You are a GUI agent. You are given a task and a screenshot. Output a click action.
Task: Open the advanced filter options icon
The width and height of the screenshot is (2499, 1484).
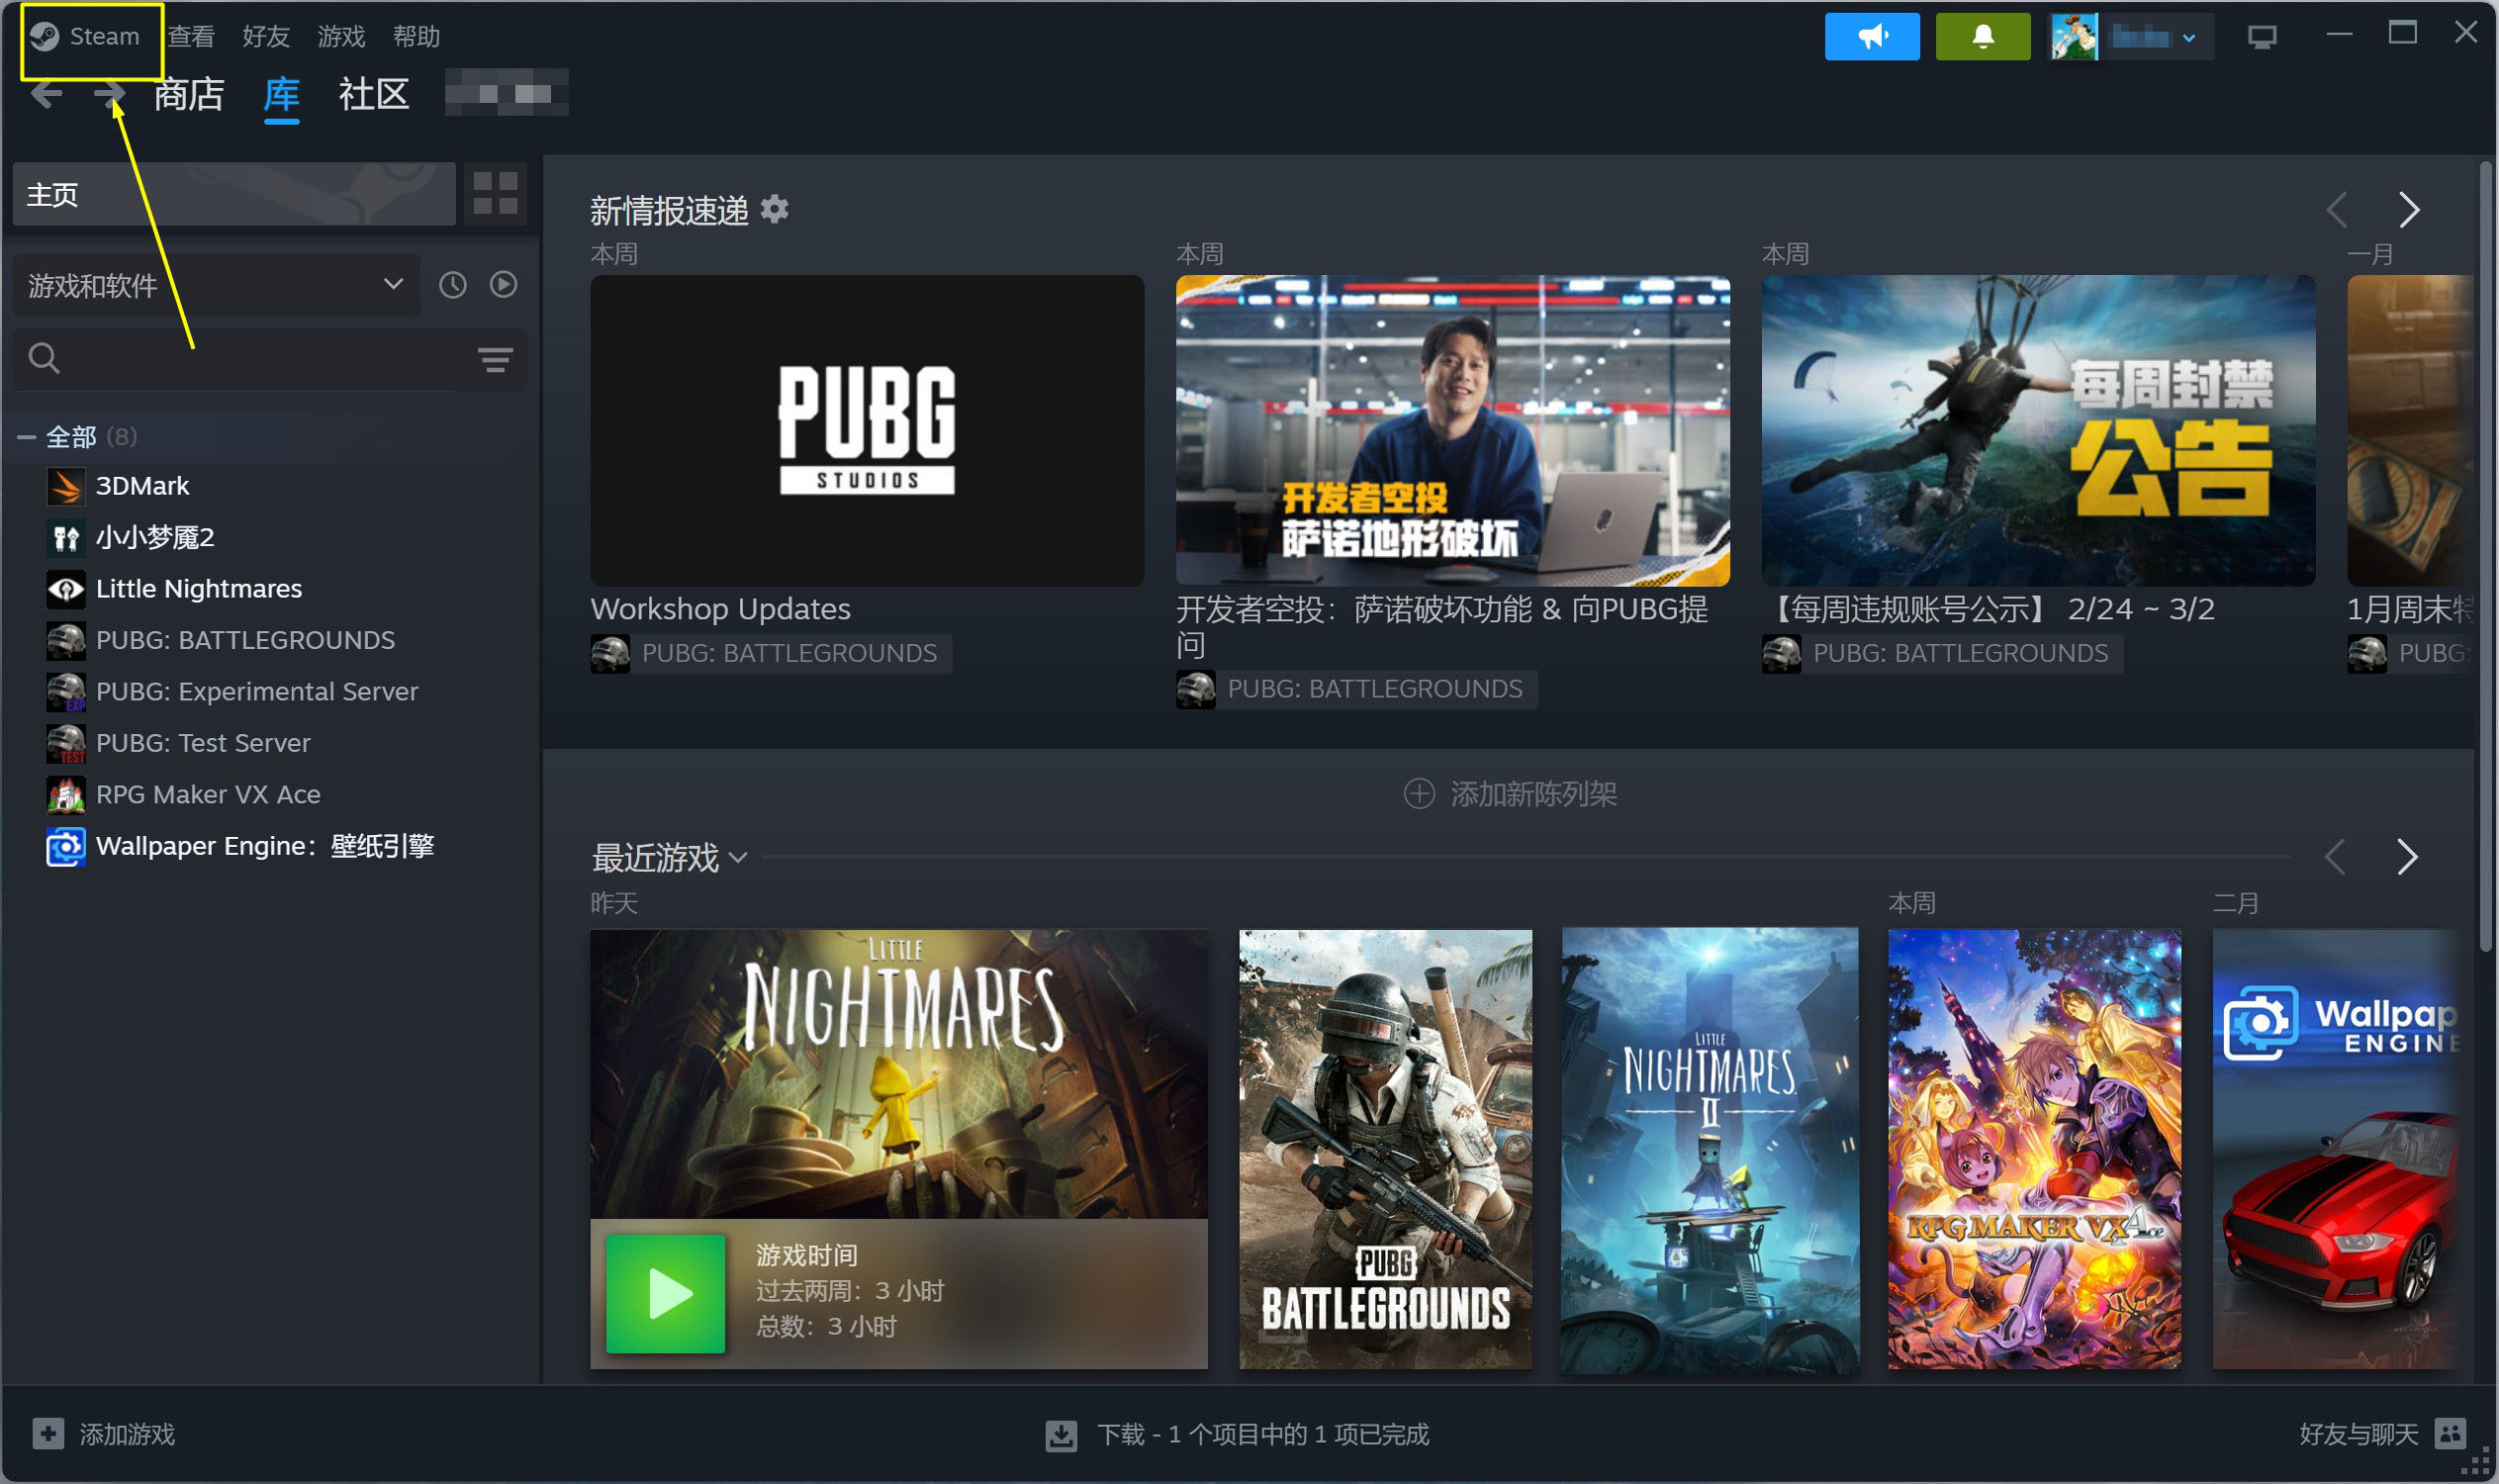[x=495, y=359]
